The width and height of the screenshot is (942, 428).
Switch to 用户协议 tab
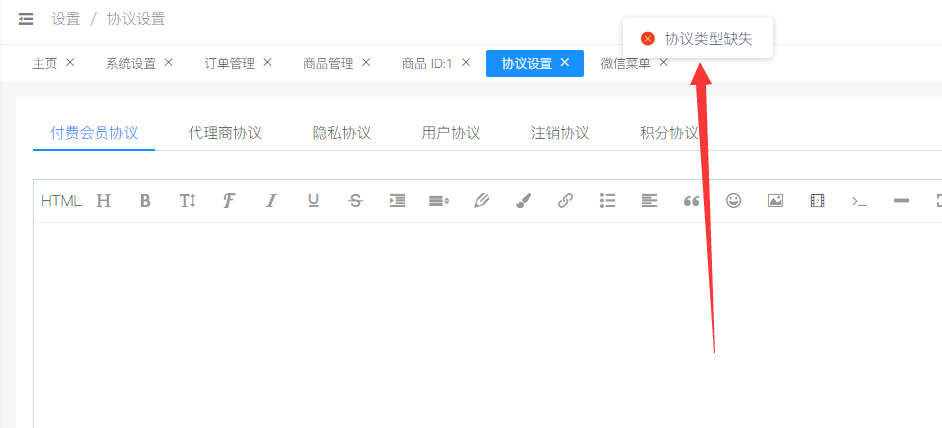click(x=451, y=133)
